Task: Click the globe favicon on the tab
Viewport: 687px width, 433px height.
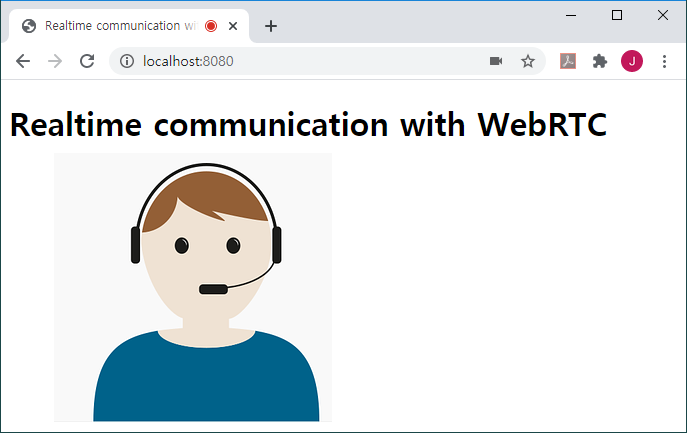Action: [29, 26]
